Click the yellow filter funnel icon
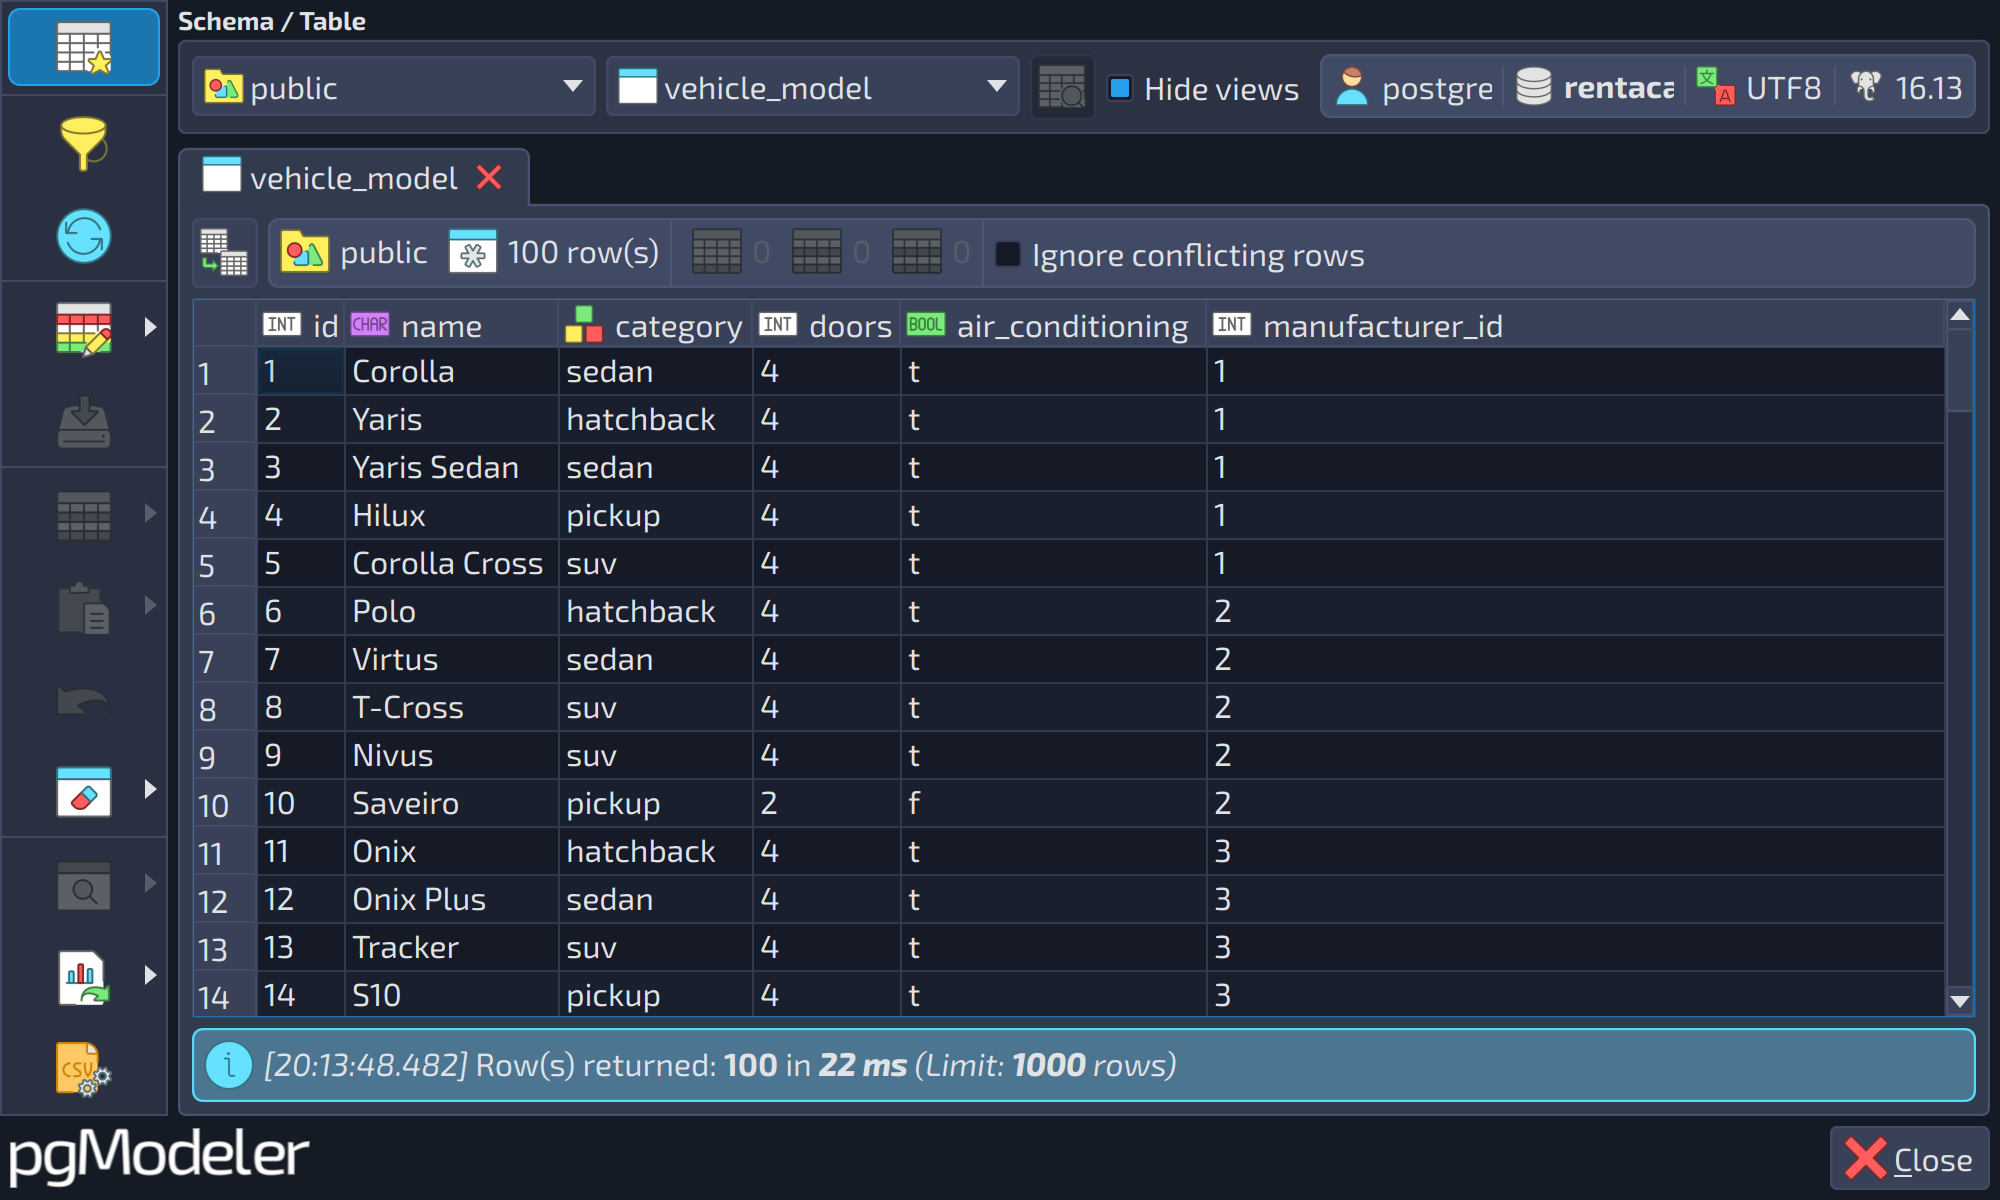Screen dimensions: 2000x1200 coord(84,142)
